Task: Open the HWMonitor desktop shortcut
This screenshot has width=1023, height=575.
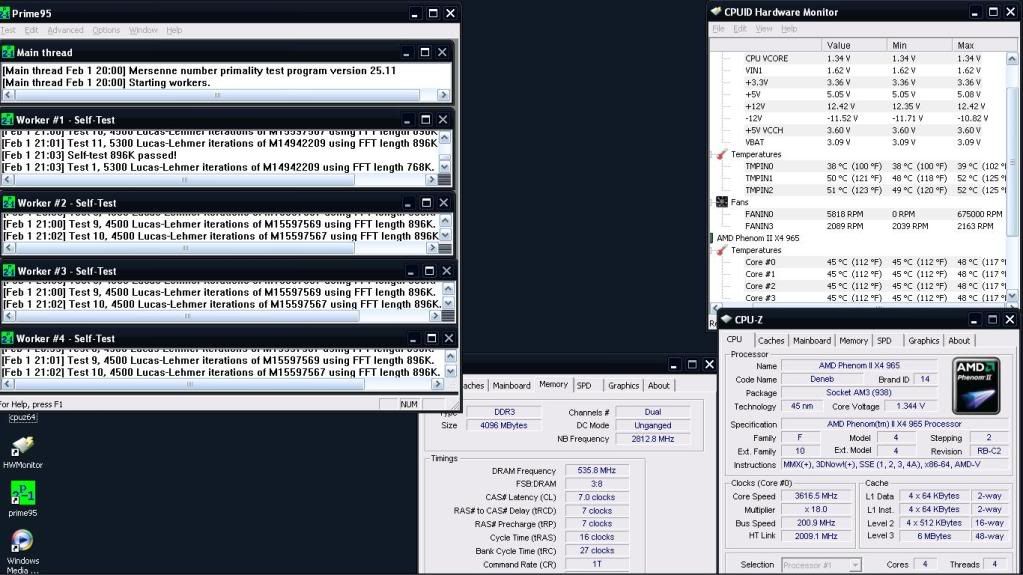Action: pos(22,446)
